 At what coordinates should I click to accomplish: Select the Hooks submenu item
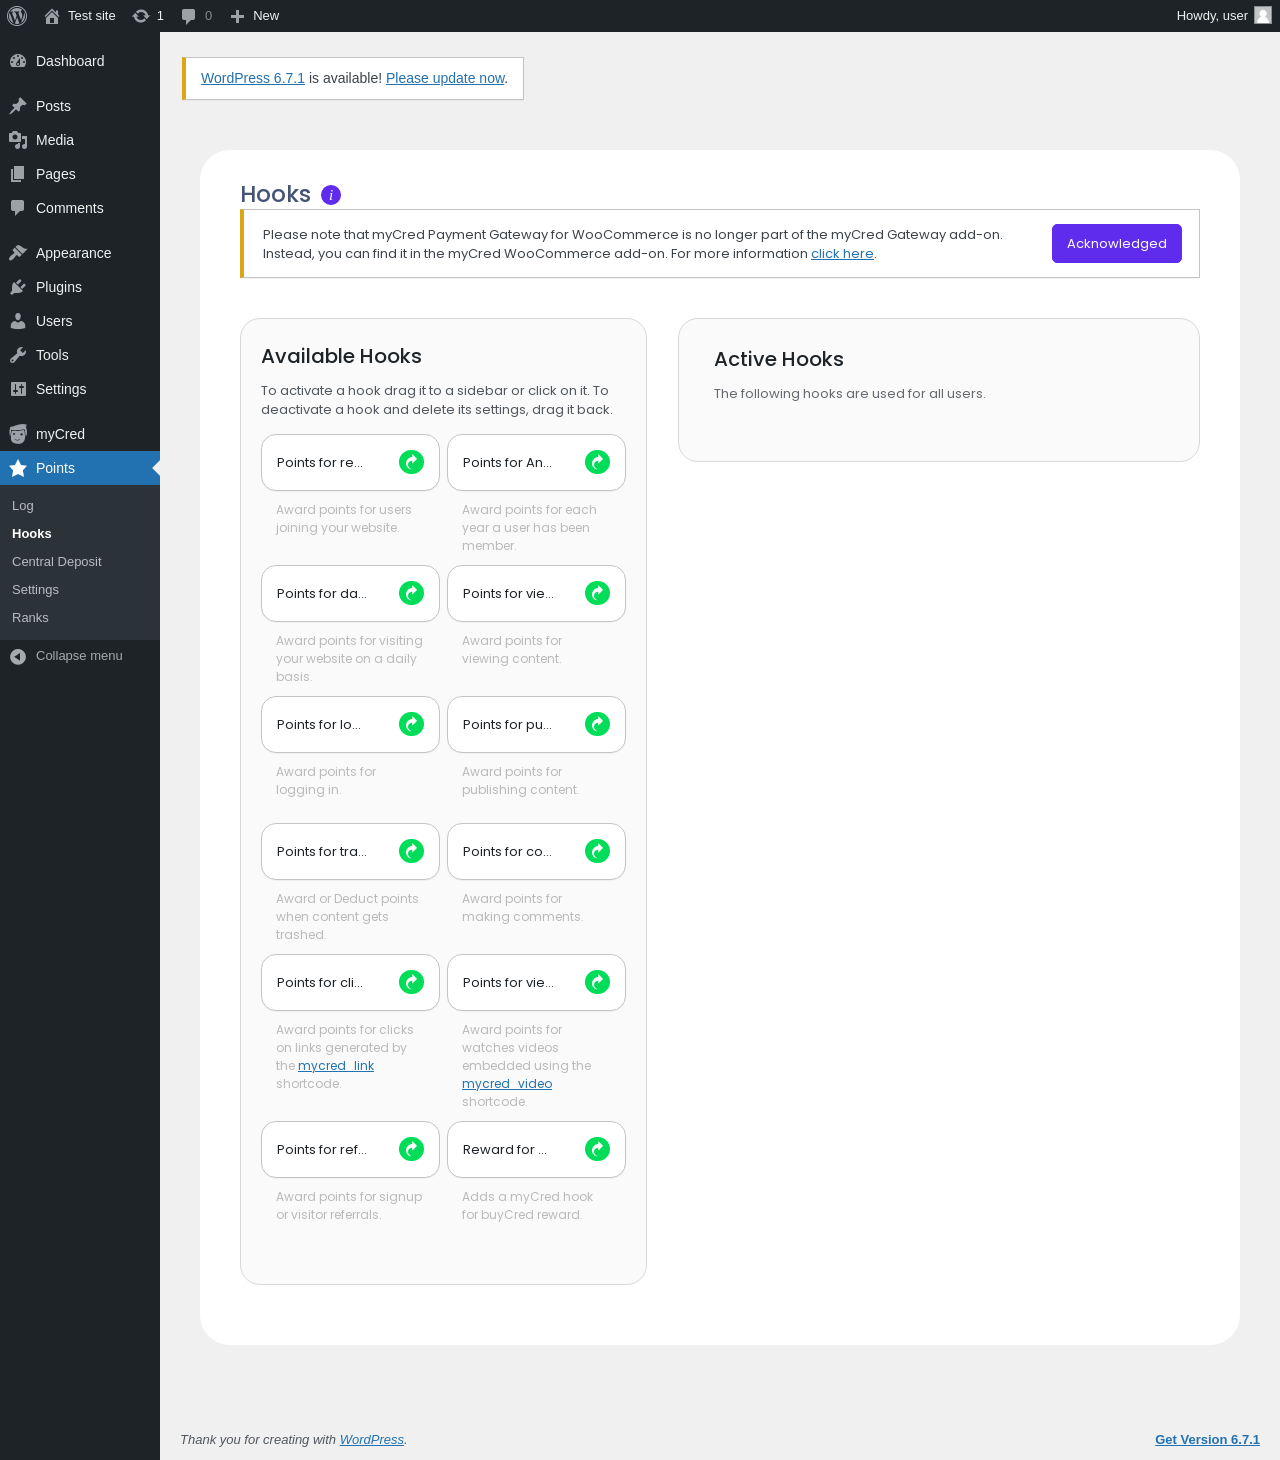point(80,534)
